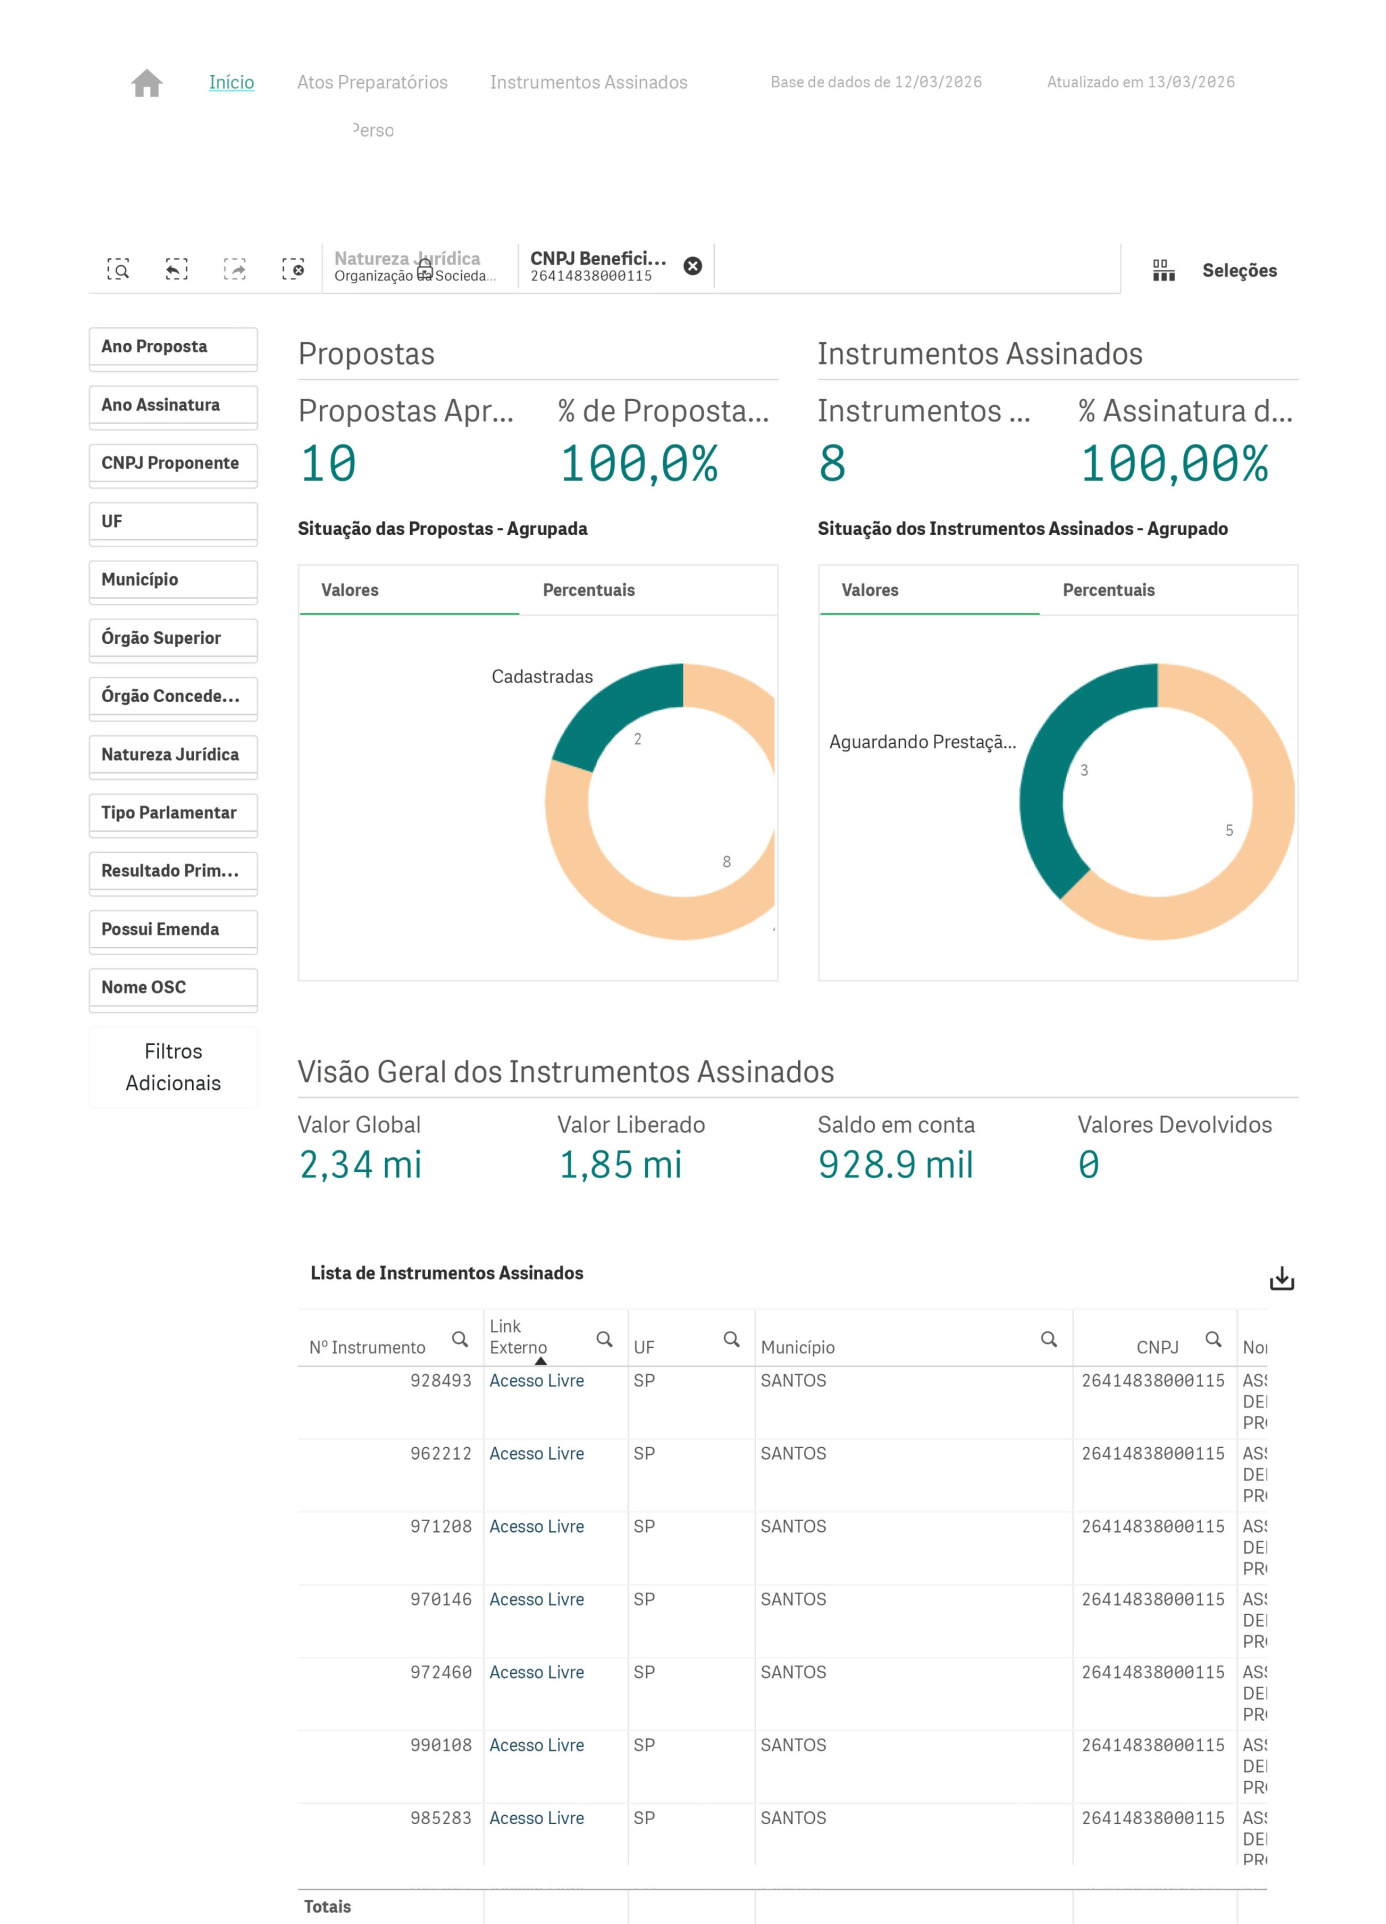Search within the Nº Instrumento column
1386x1924 pixels.
point(460,1339)
